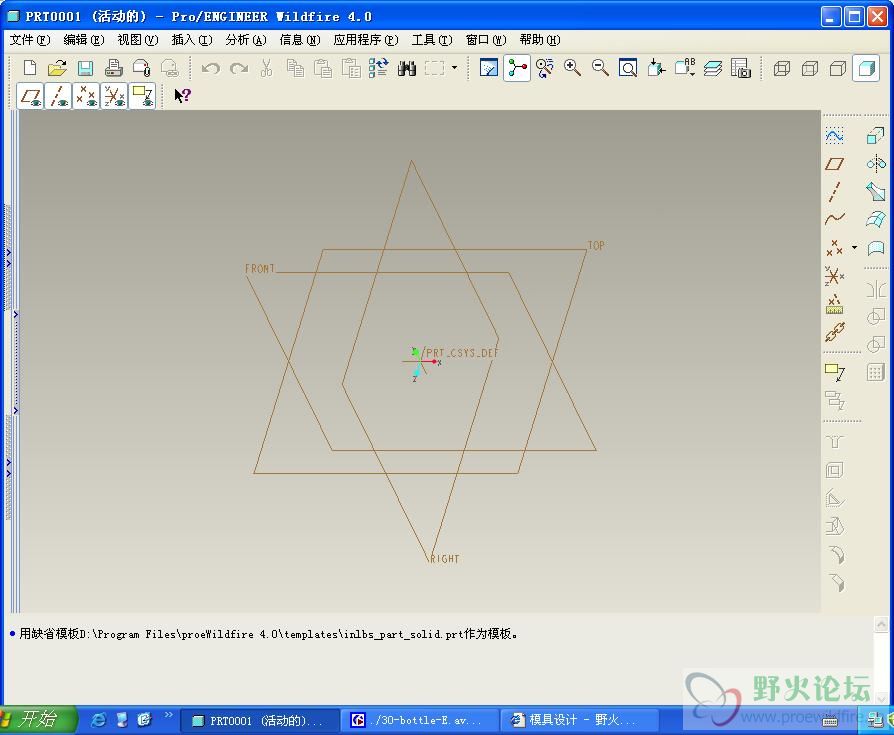Create a new file with New icon
Viewport: 894px width, 735px height.
[30, 68]
